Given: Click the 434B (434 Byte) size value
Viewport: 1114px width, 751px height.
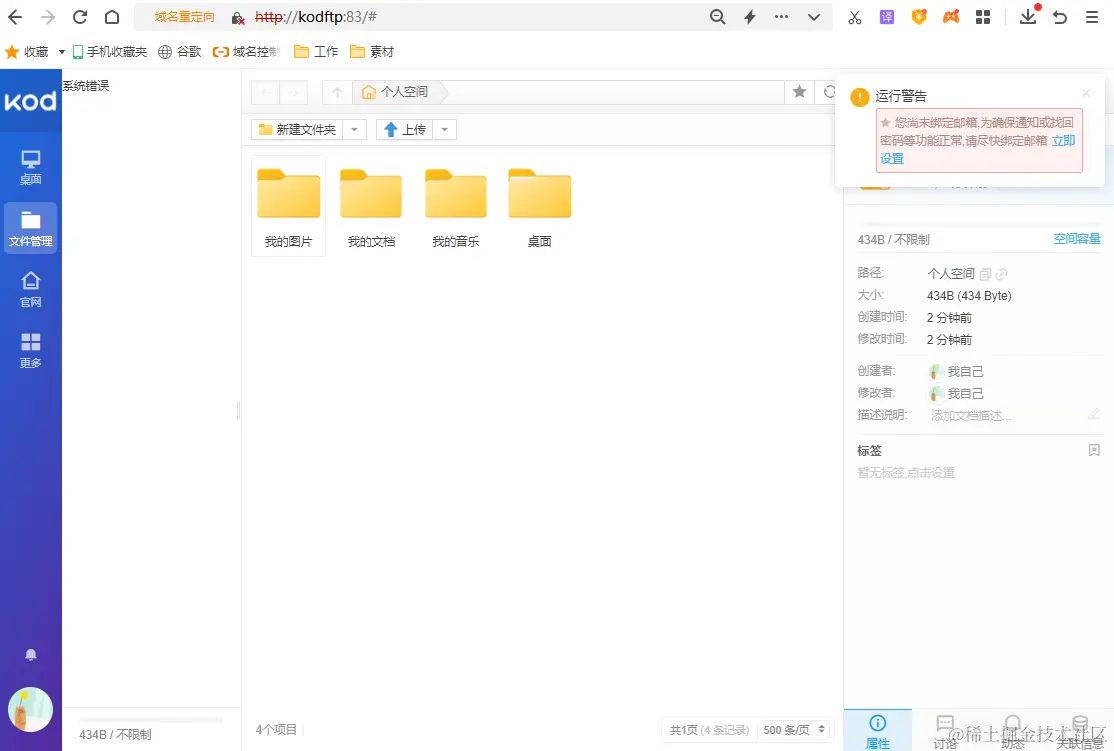Looking at the screenshot, I should tap(969, 296).
